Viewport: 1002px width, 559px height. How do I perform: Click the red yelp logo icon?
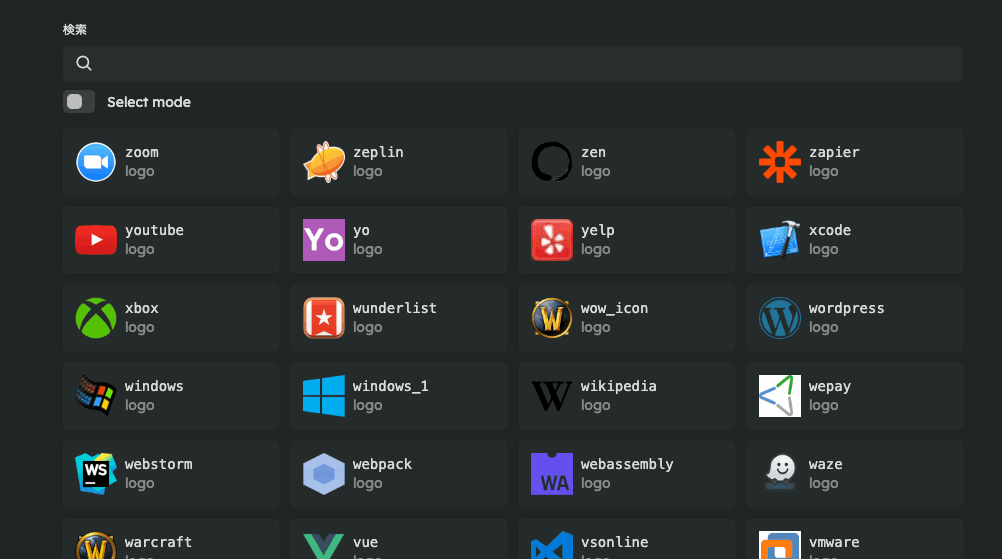point(551,240)
